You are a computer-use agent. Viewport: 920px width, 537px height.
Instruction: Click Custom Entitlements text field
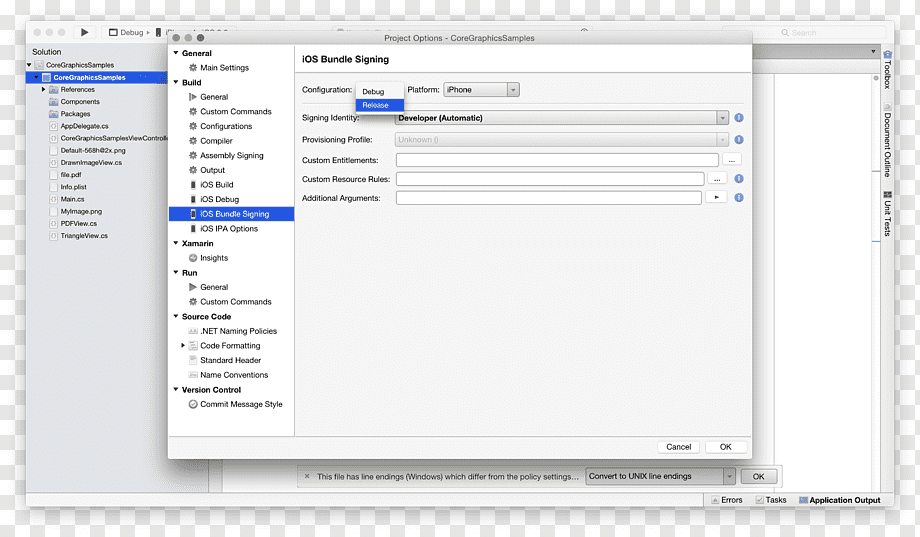pos(557,160)
